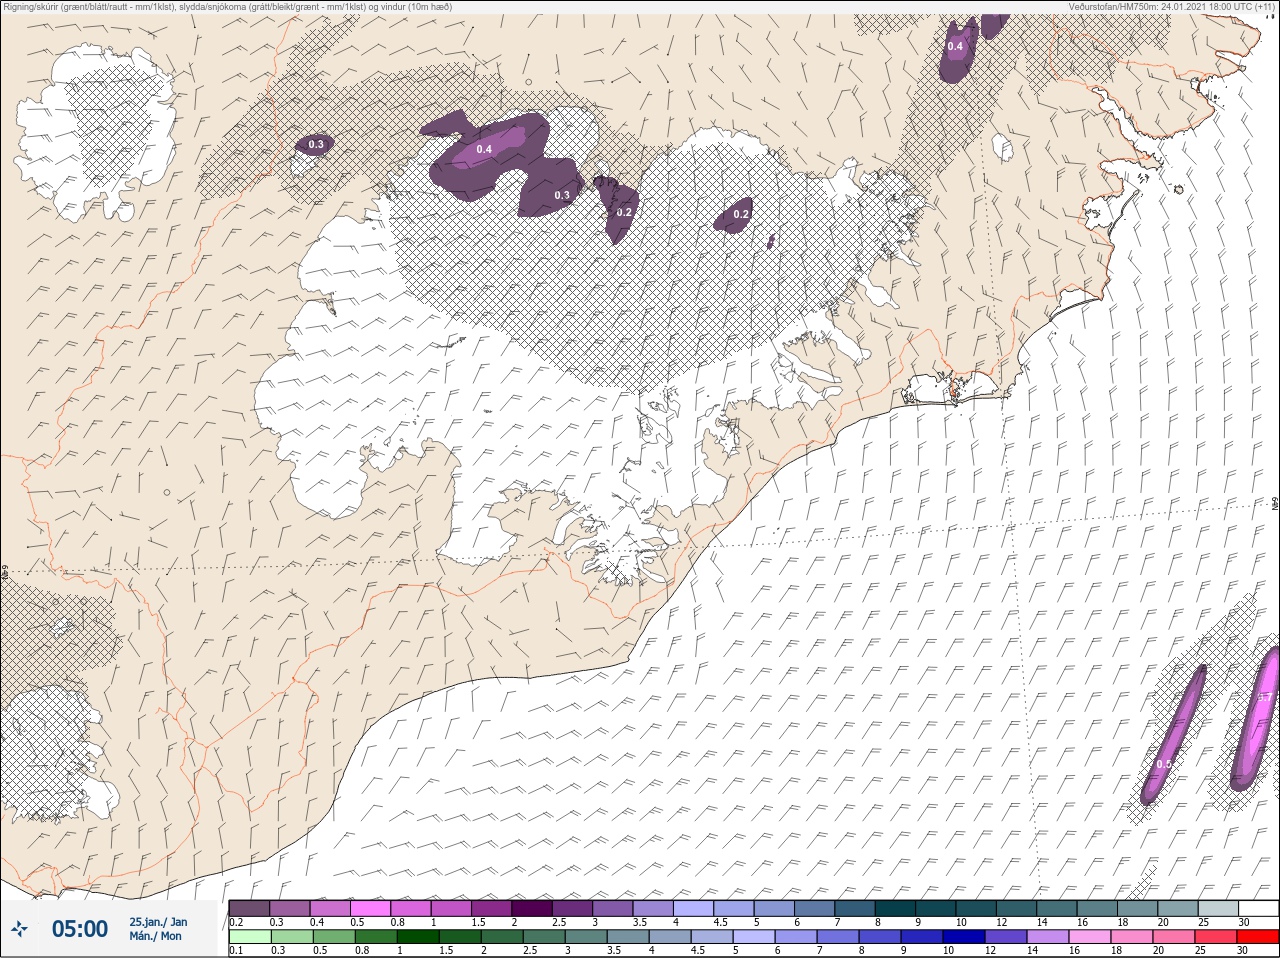1280x958 pixels.
Task: Click the '1.5' value on the top legend row
Action: pyautogui.click(x=479, y=922)
